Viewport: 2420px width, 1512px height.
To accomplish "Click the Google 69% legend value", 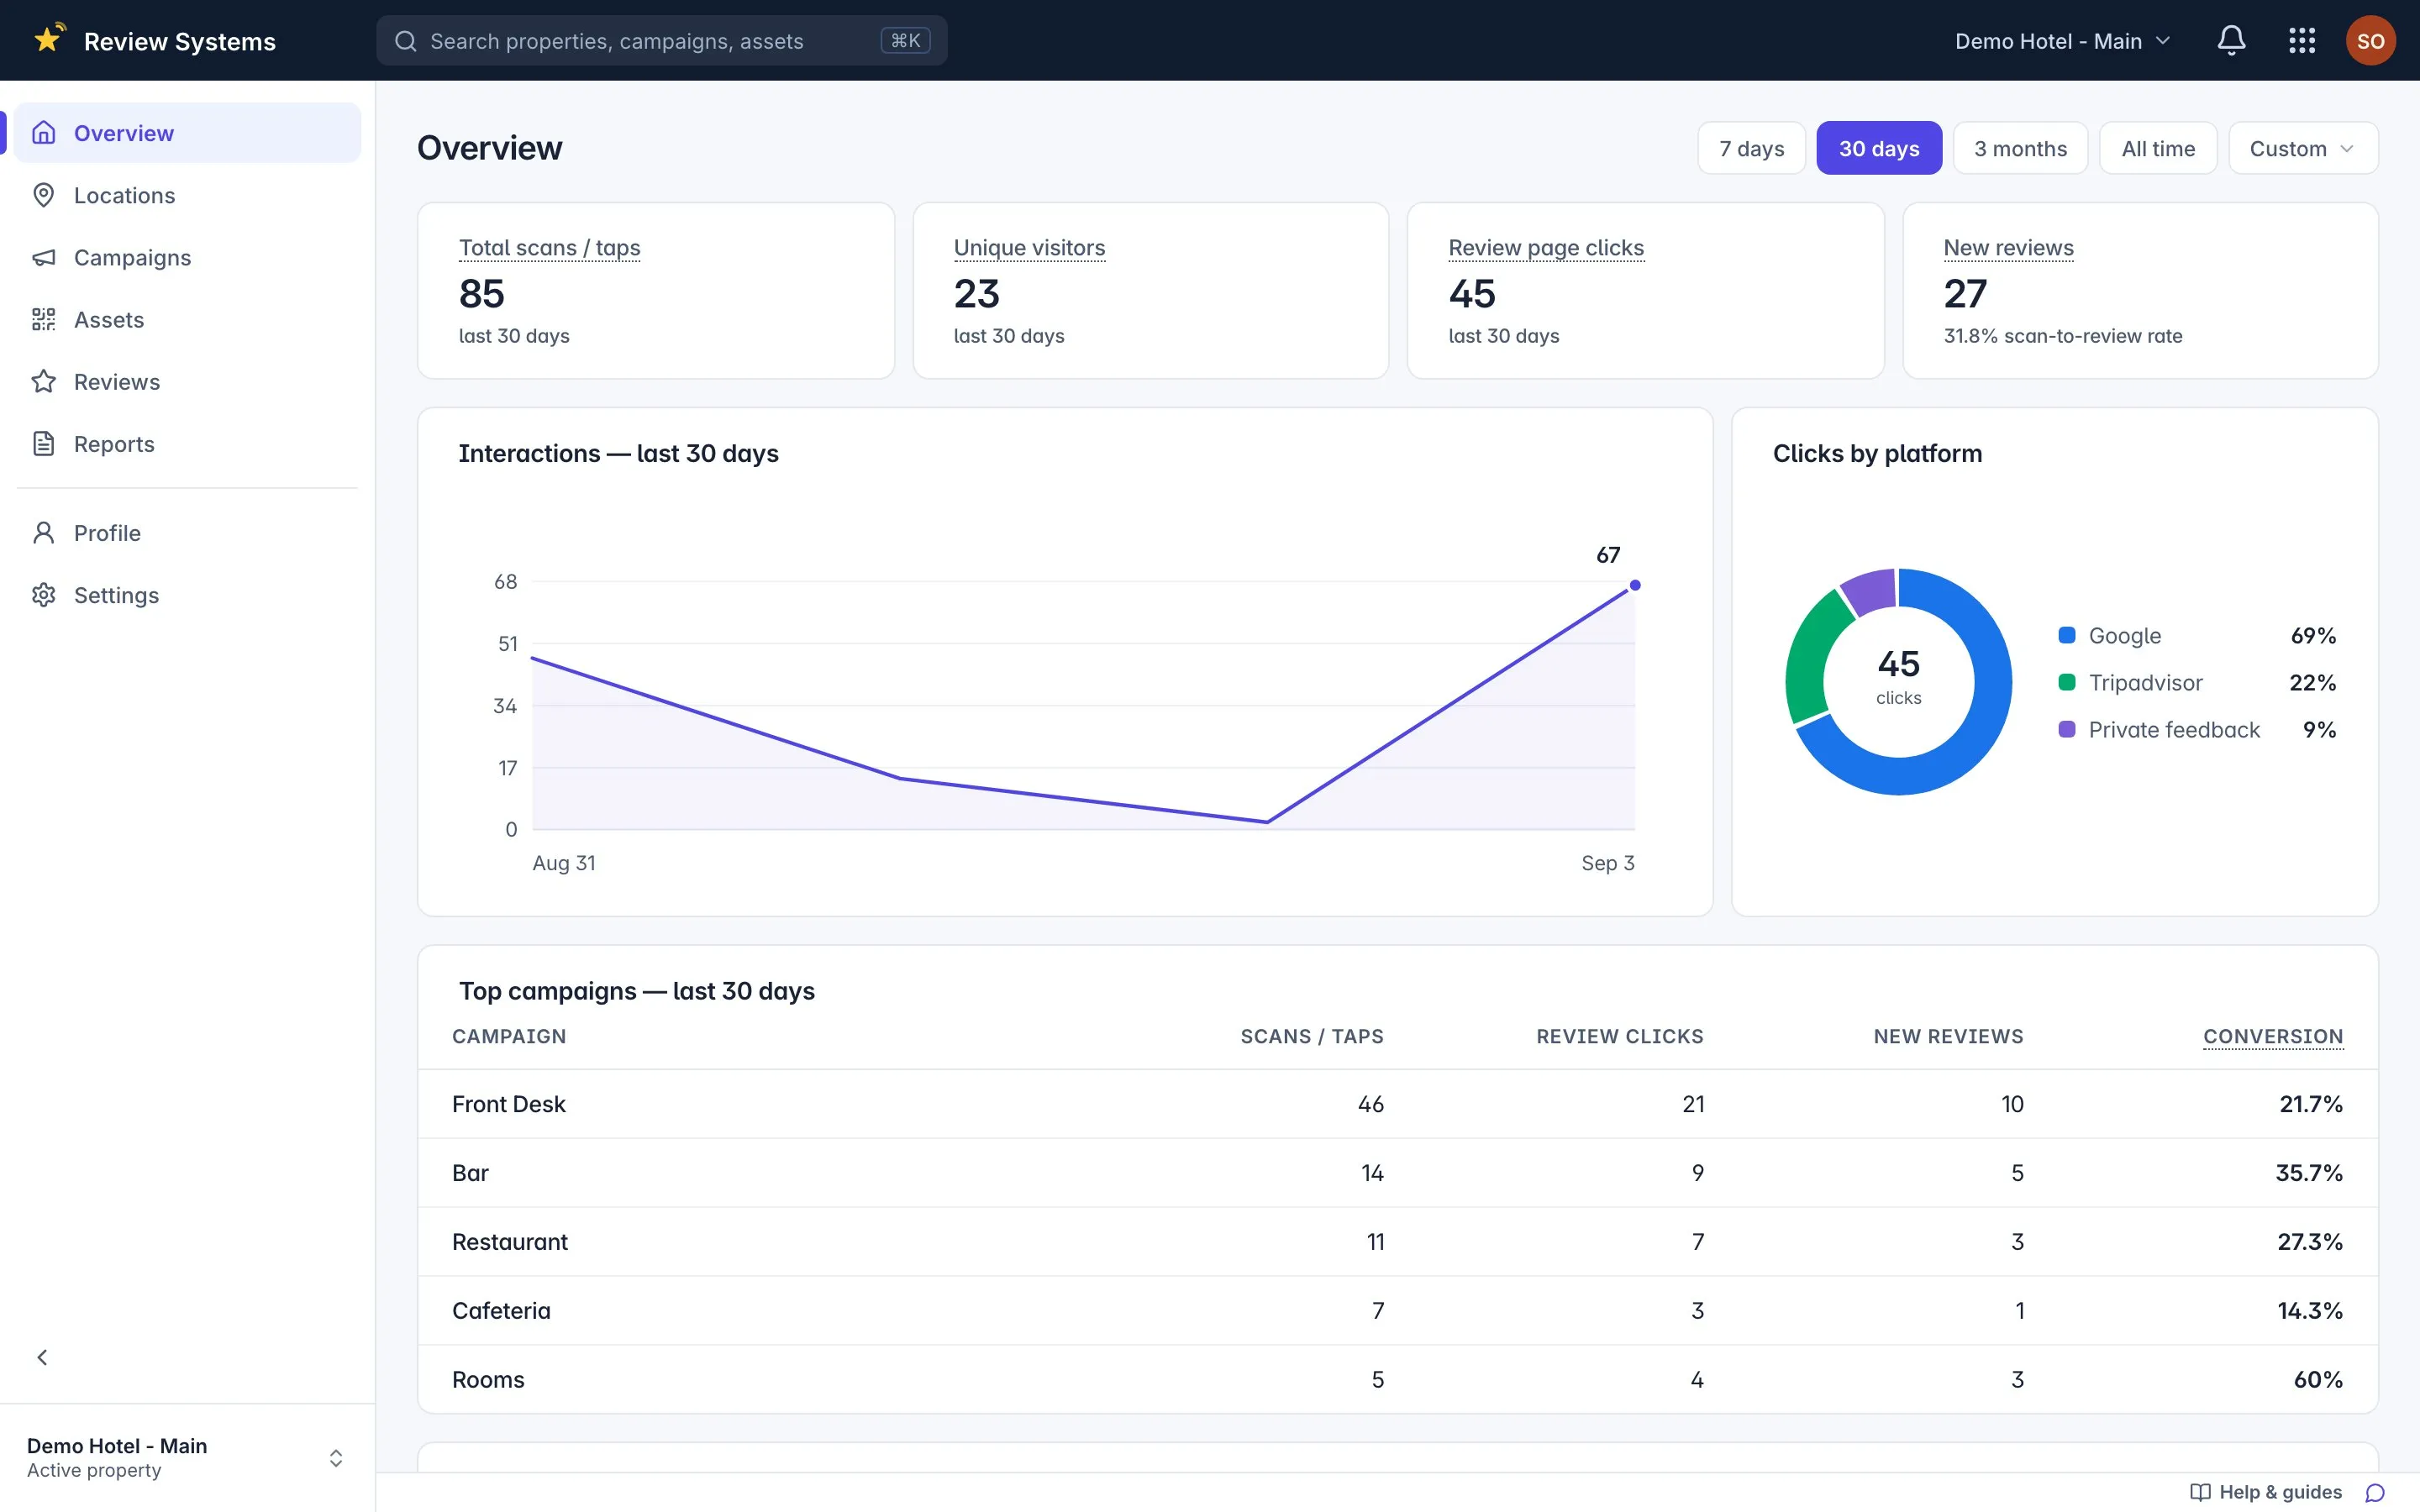I will pos(2313,635).
